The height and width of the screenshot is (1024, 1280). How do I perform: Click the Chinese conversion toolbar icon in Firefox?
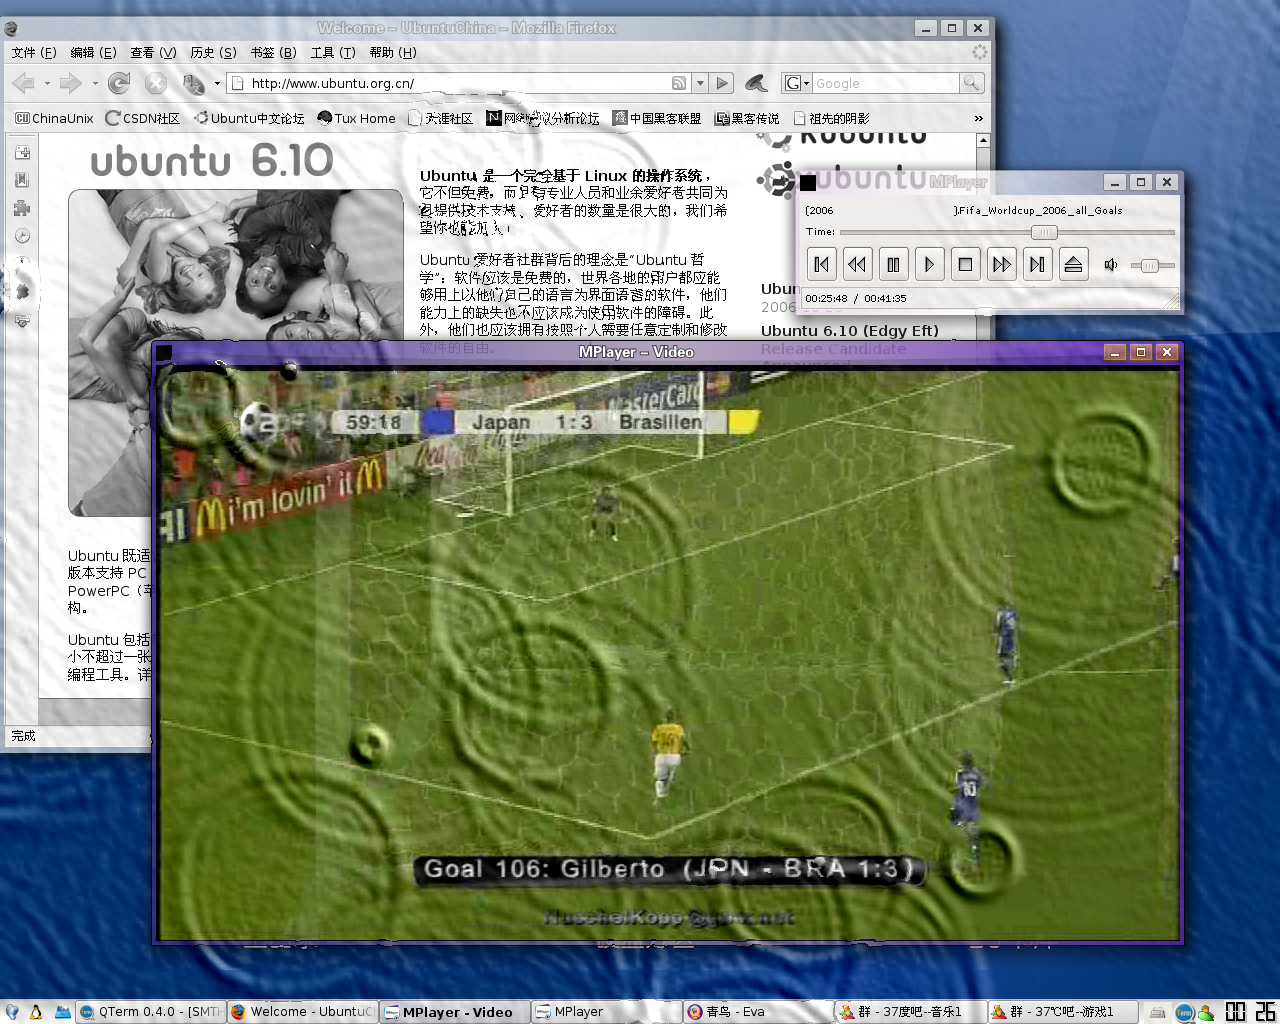click(x=193, y=83)
